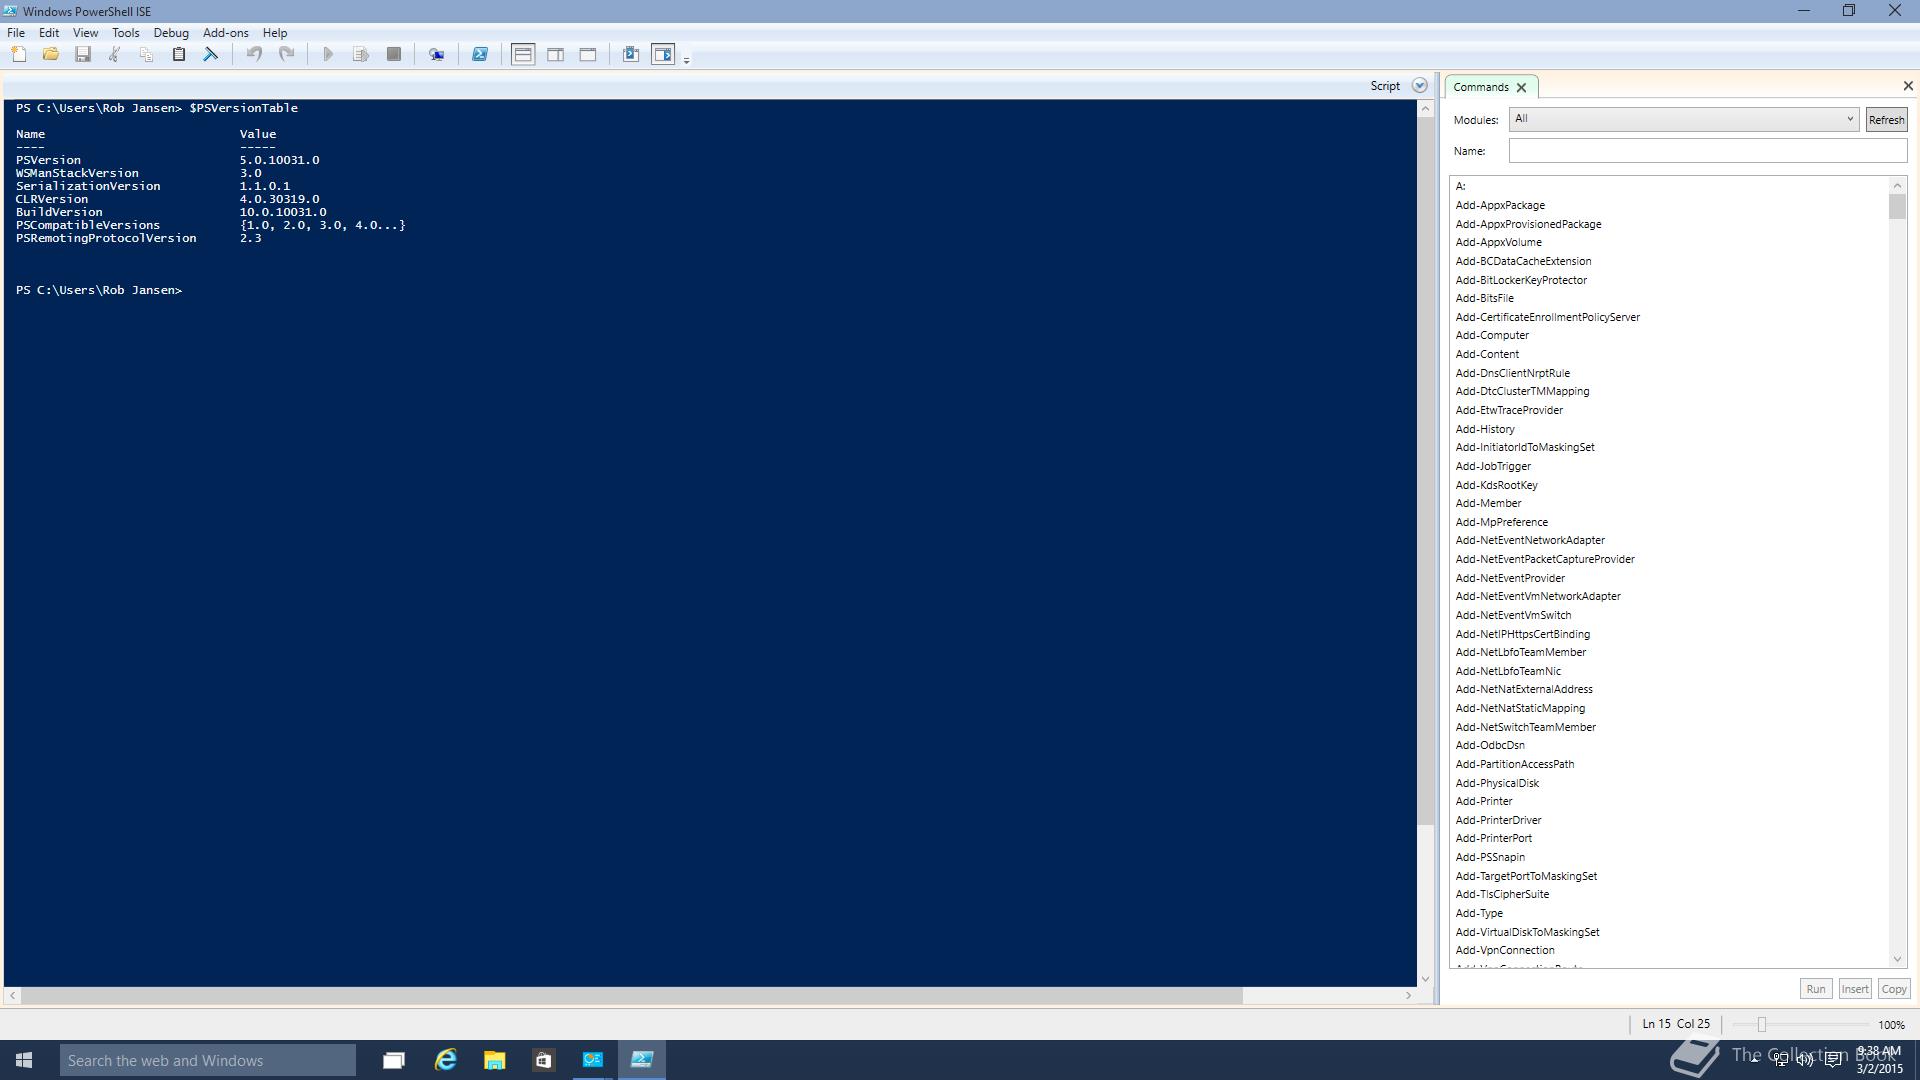Show script pane on top layout icon
1920x1080 pixels.
[x=523, y=55]
